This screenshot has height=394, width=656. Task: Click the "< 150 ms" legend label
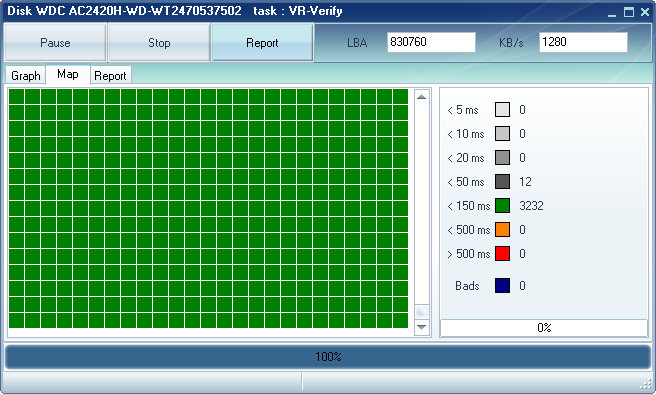coord(469,206)
